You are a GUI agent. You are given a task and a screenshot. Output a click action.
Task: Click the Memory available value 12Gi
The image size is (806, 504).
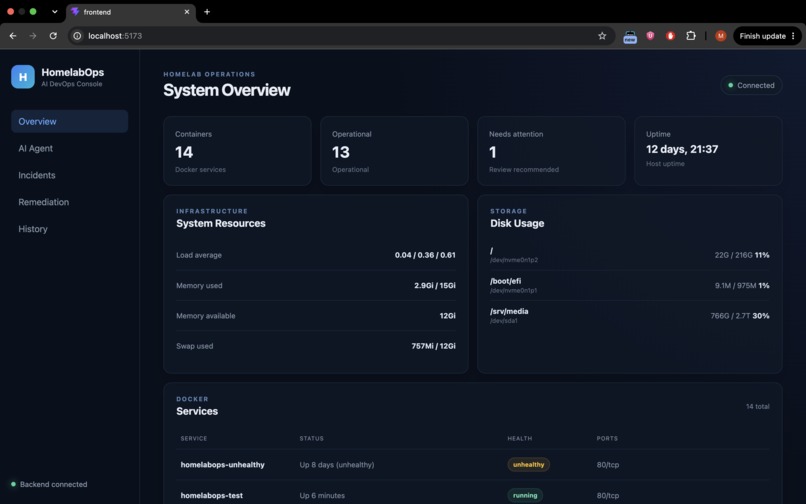click(447, 316)
